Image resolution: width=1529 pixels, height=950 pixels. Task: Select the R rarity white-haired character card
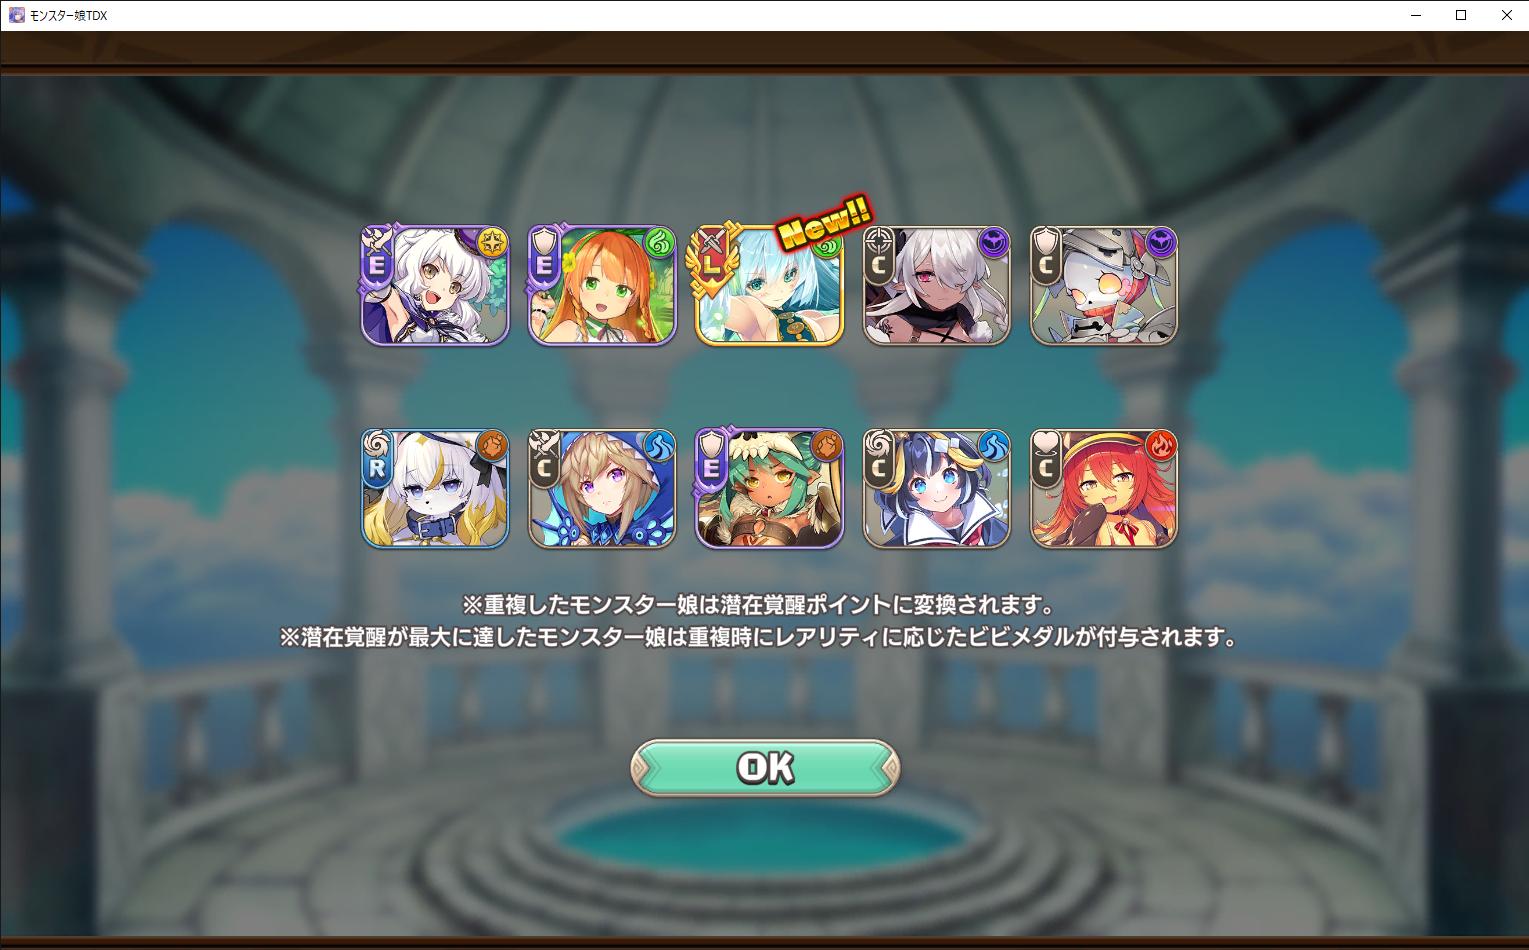(435, 489)
